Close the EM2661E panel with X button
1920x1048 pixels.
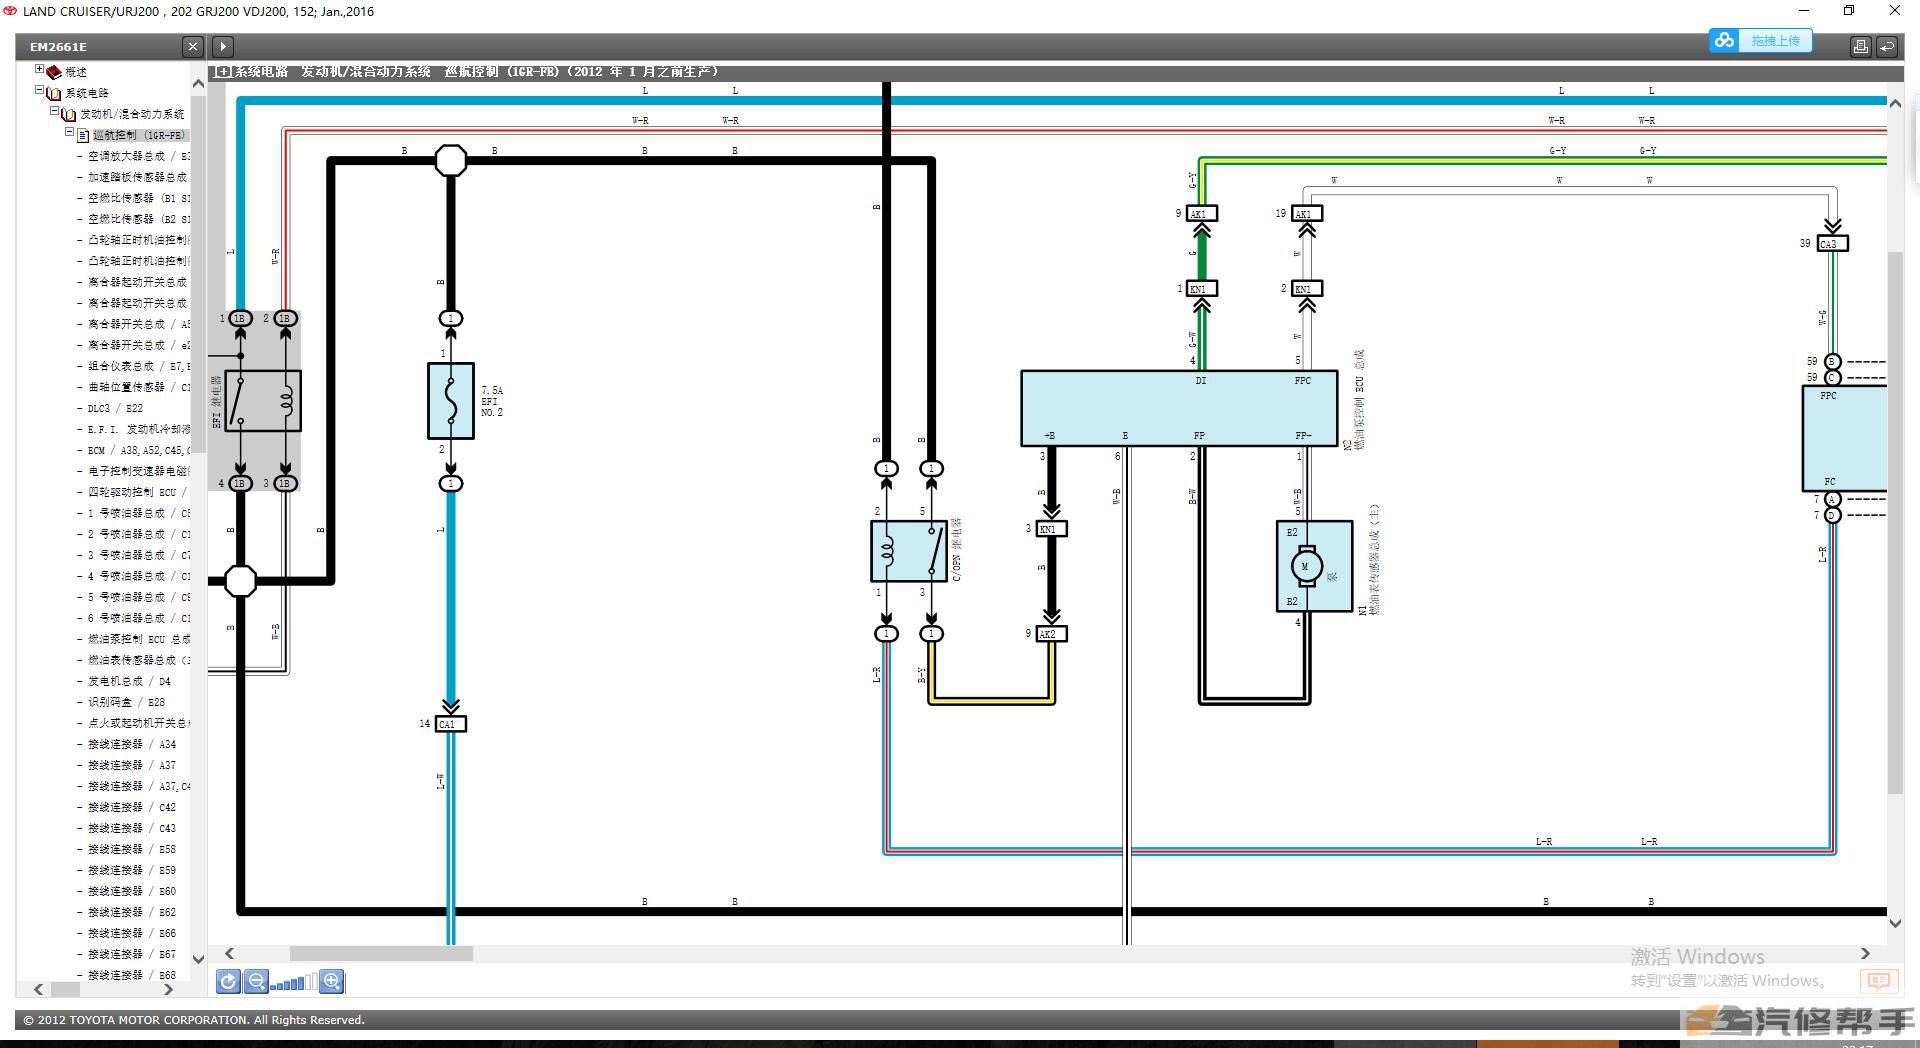click(x=193, y=46)
